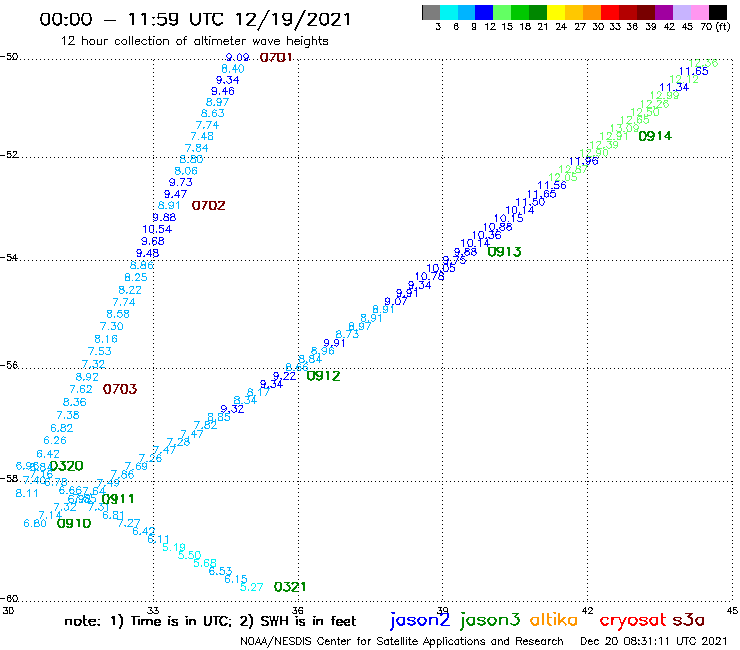Click the lavender legend color swatch
The width and height of the screenshot is (740, 650).
point(681,12)
